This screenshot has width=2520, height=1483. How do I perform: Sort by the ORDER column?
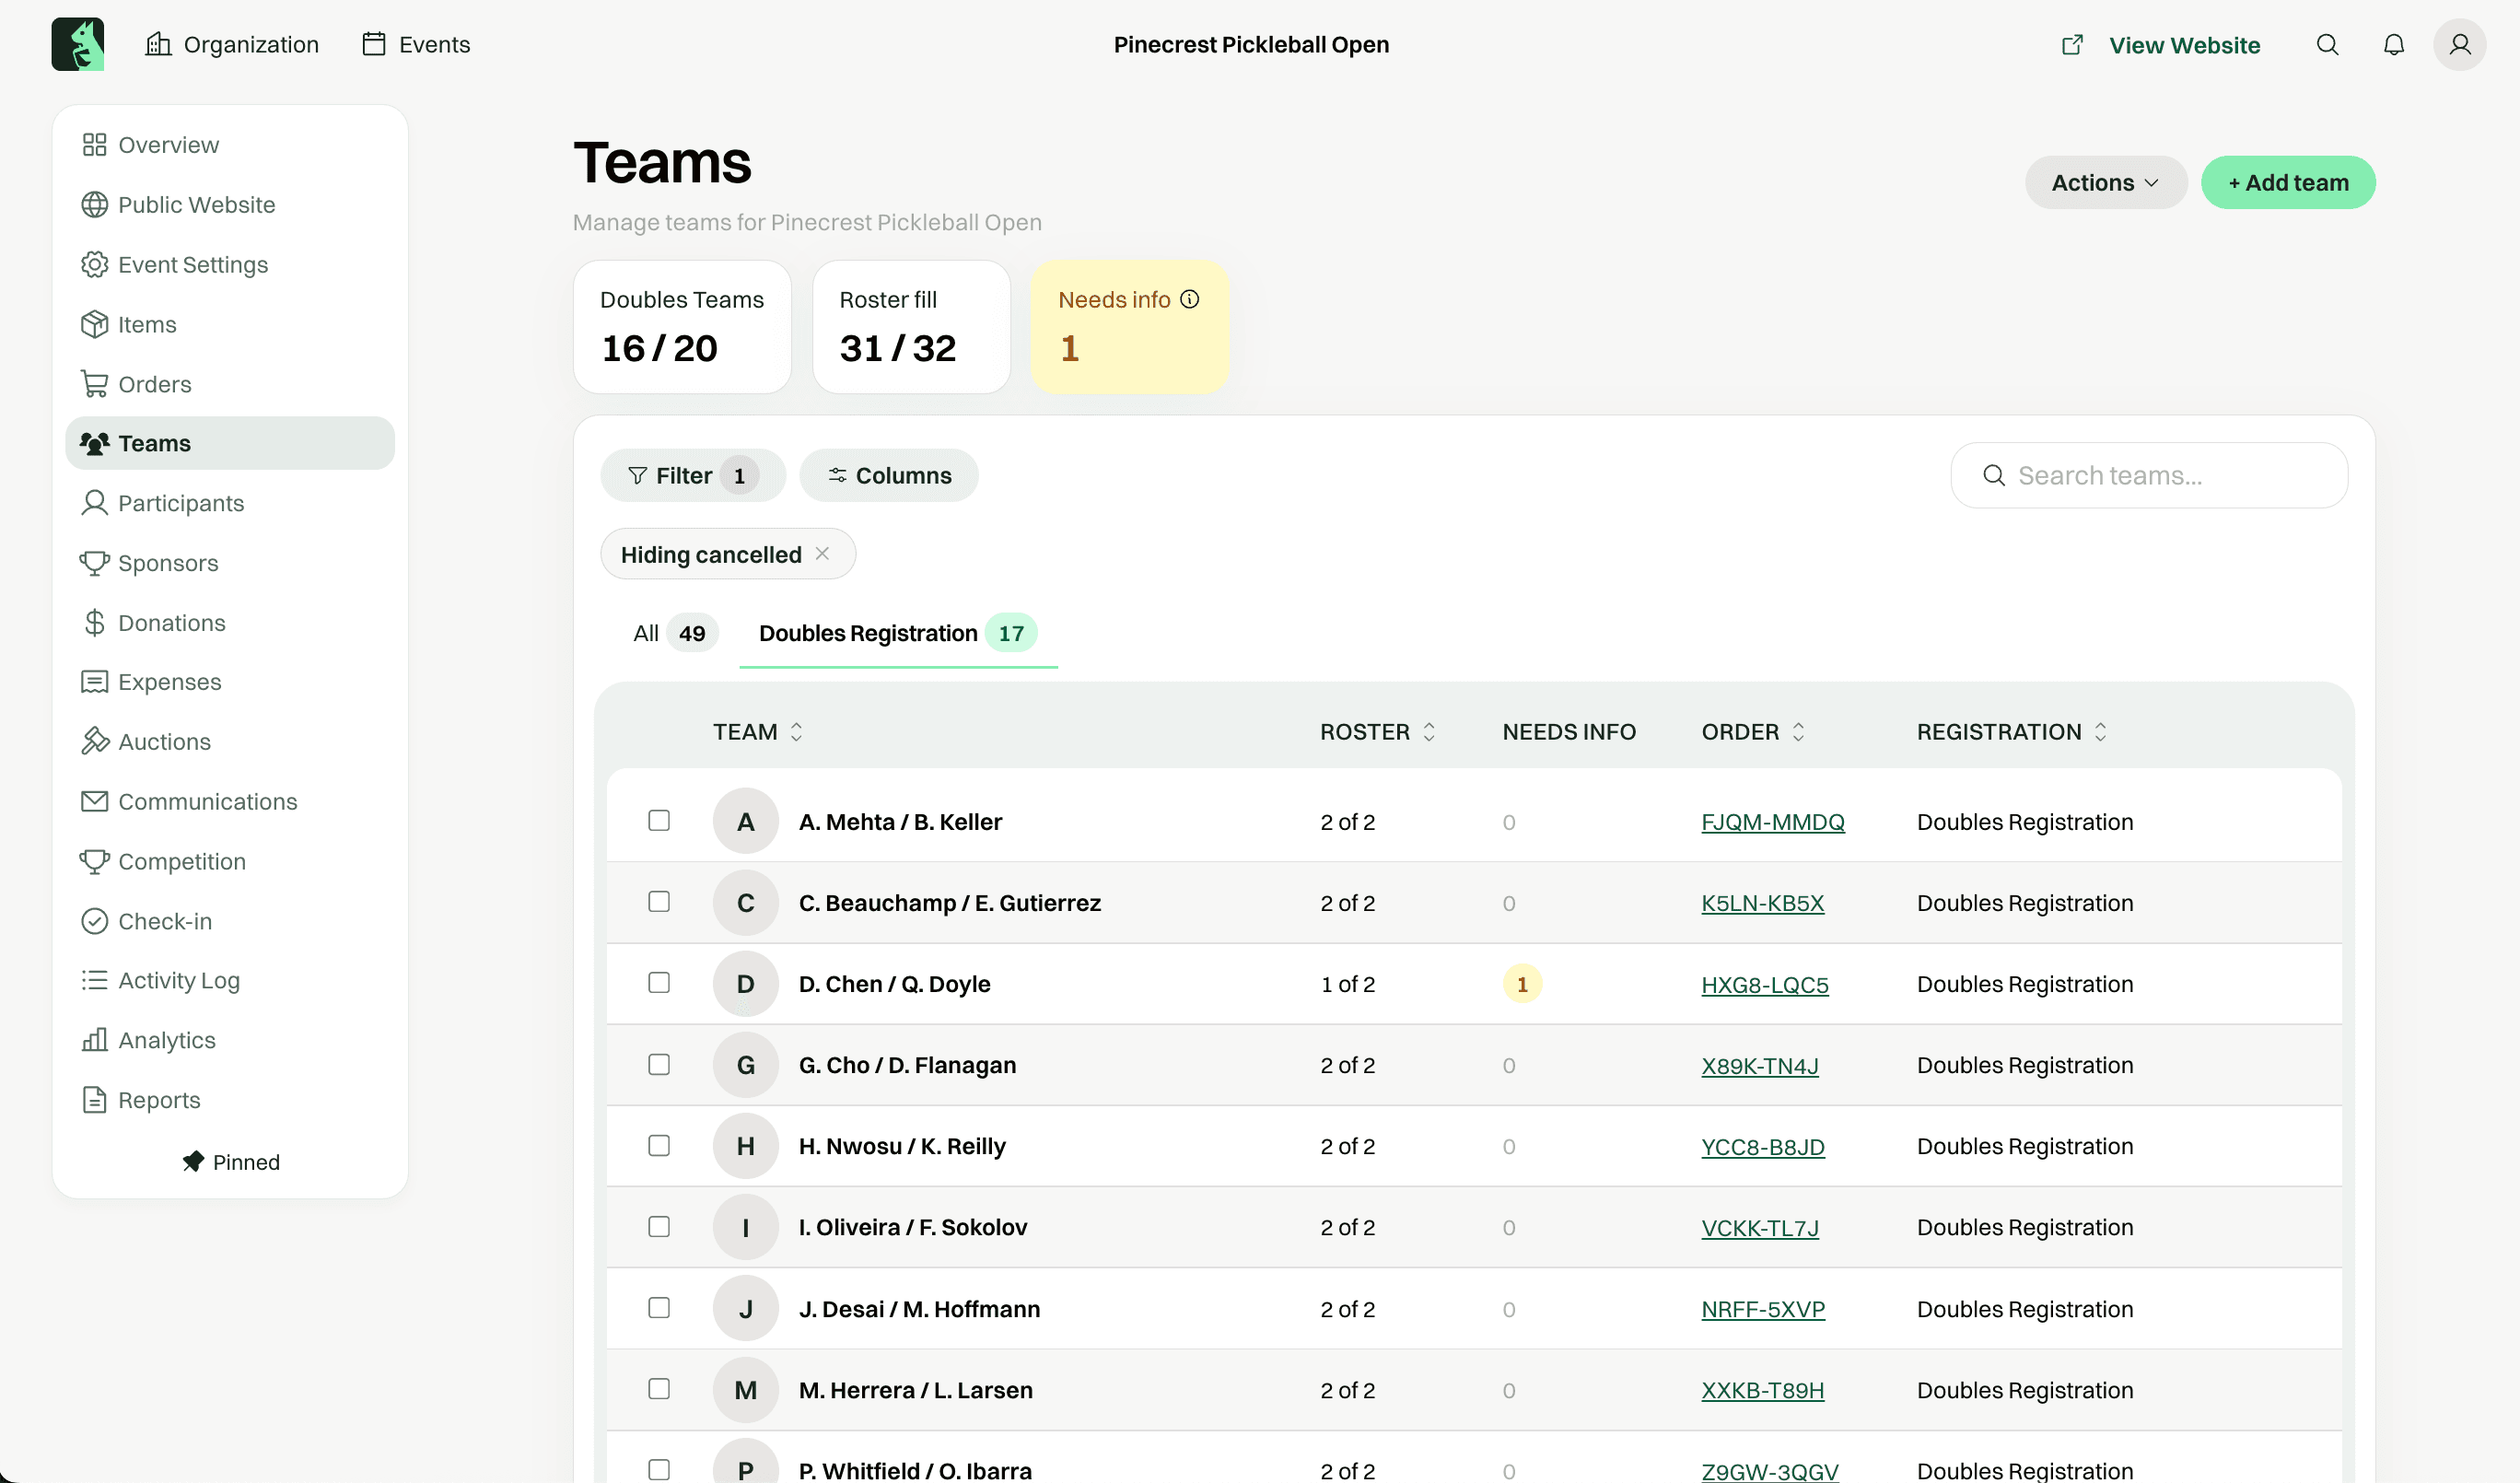[x=1753, y=732]
